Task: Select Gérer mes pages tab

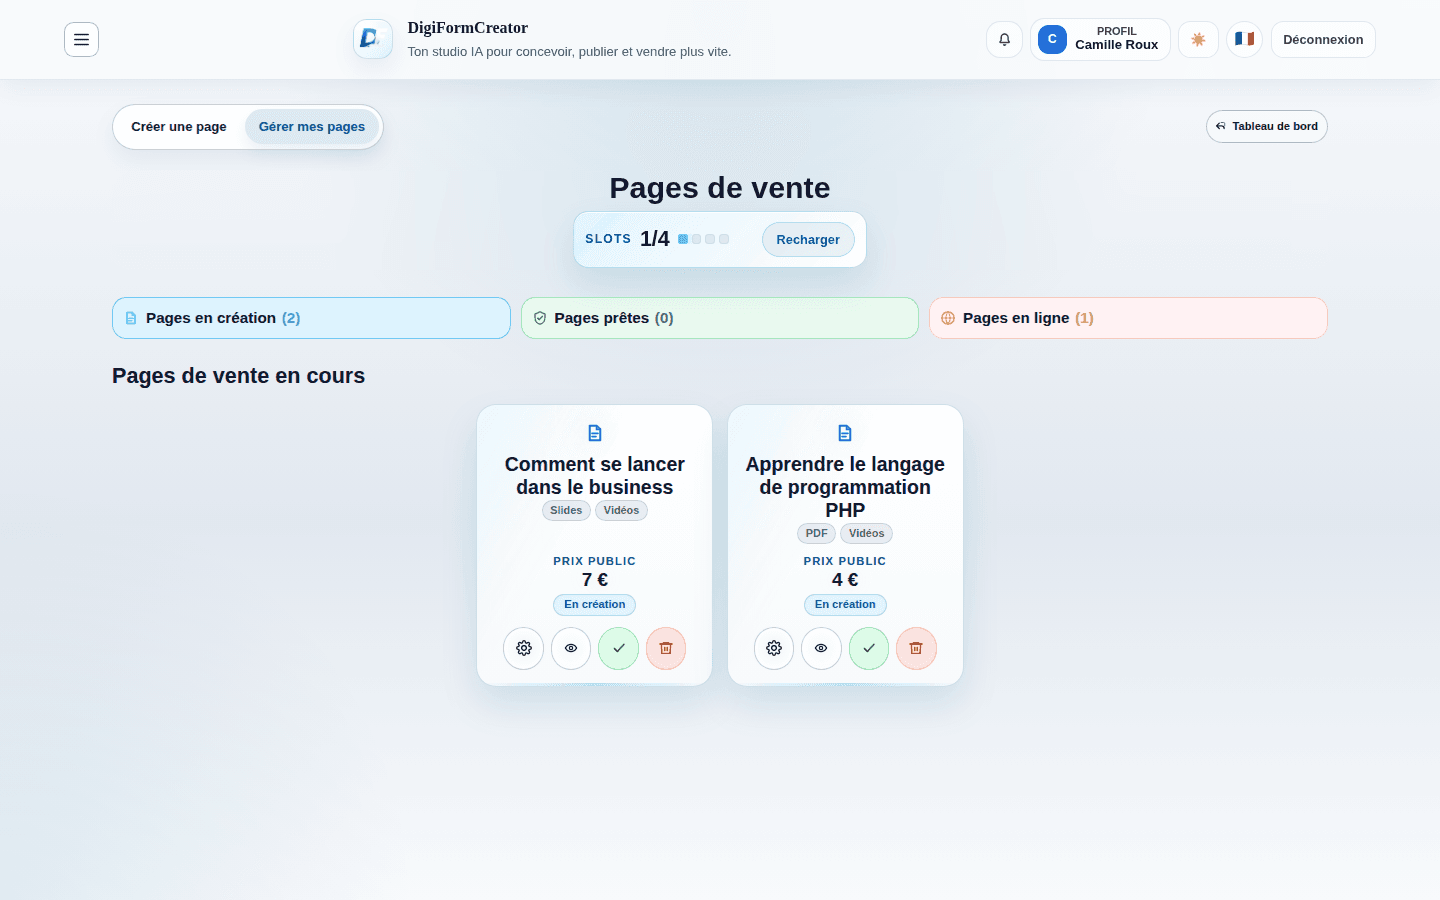Action: (312, 127)
